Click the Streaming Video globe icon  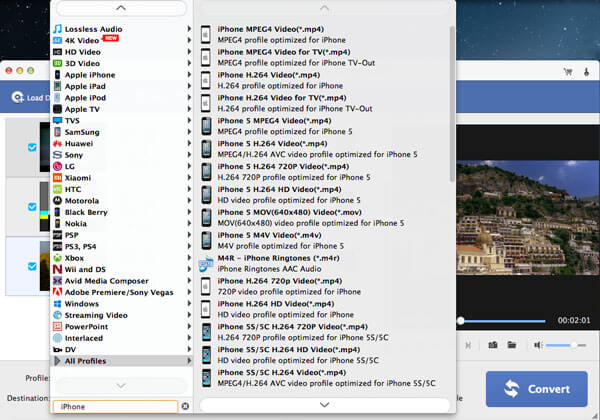[x=57, y=315]
